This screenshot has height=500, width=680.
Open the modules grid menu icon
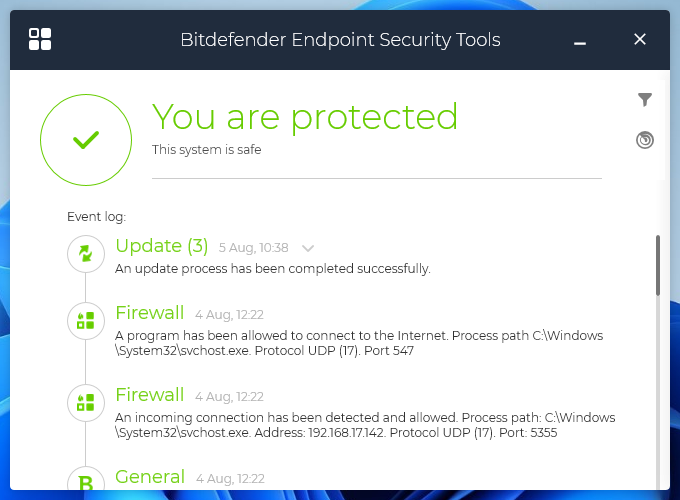pyautogui.click(x=41, y=39)
